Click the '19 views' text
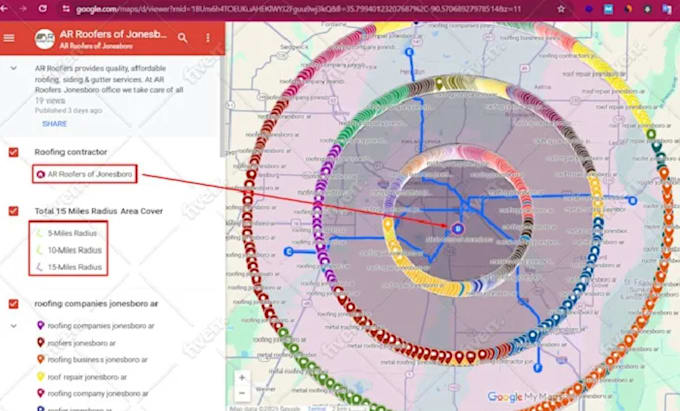 [x=50, y=101]
